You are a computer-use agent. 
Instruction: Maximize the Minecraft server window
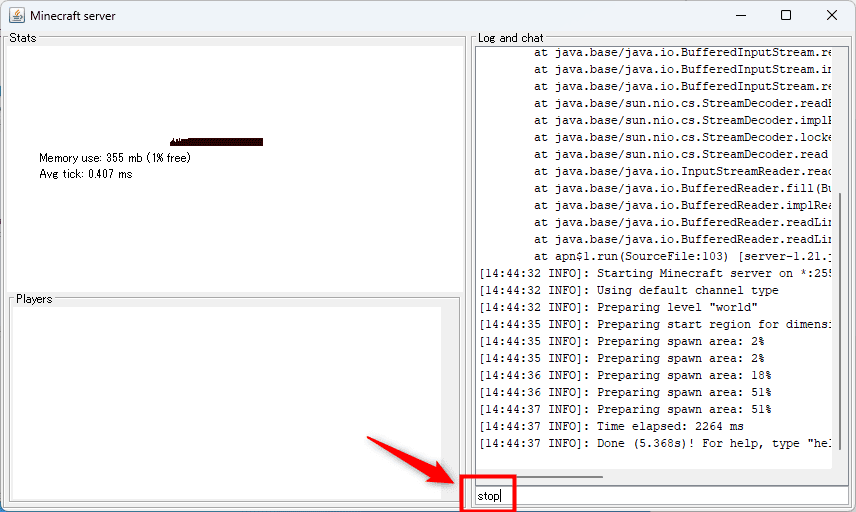[x=786, y=15]
